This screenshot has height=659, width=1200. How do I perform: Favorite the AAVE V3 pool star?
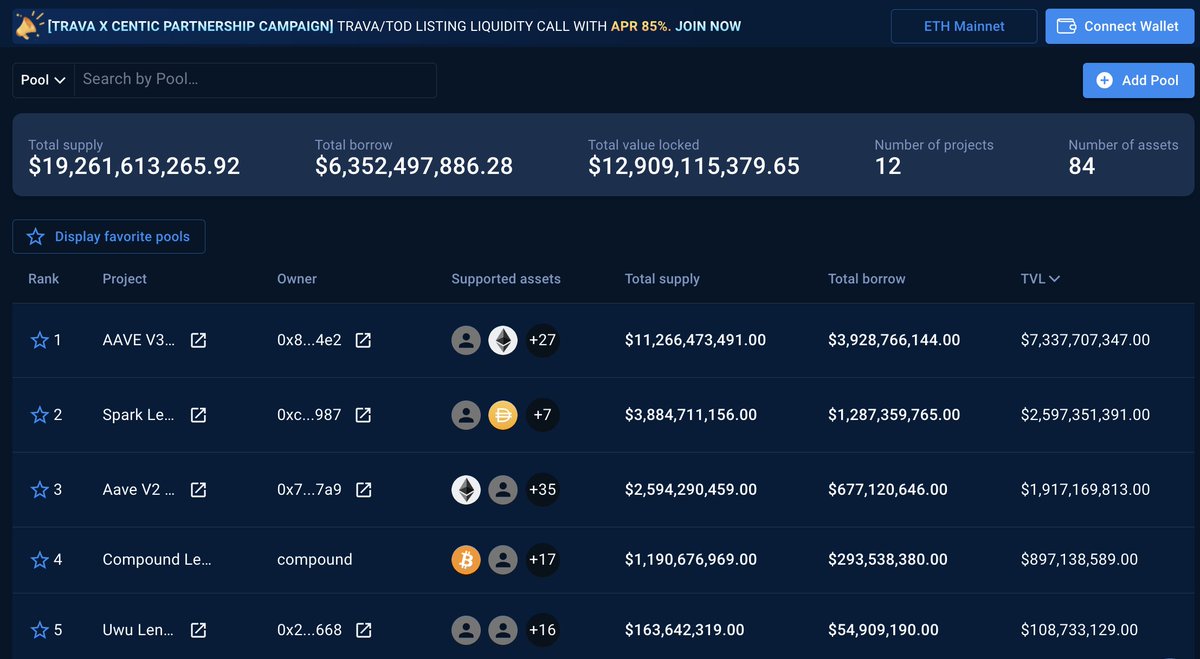tap(40, 340)
